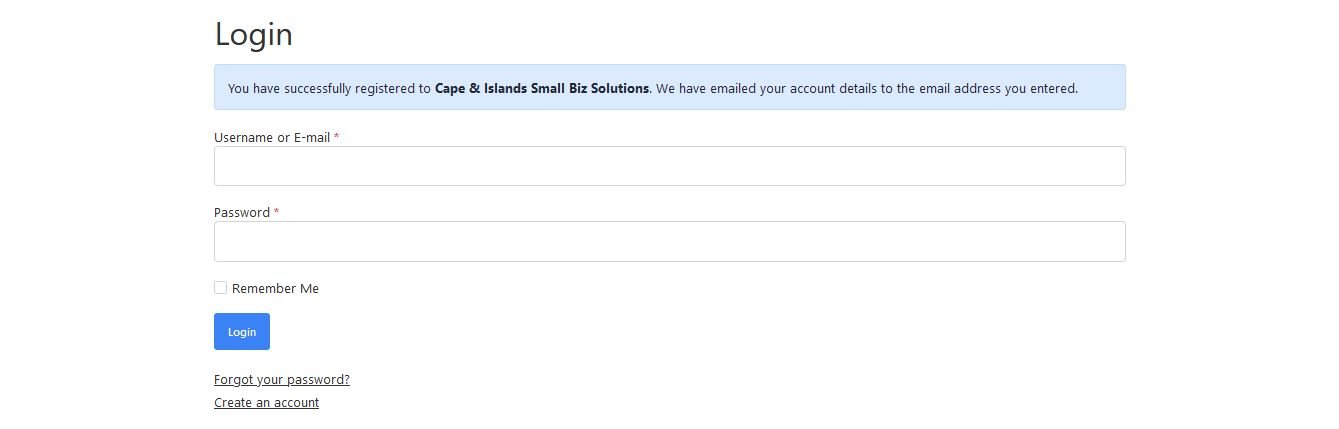Click the Password field label

click(x=242, y=213)
